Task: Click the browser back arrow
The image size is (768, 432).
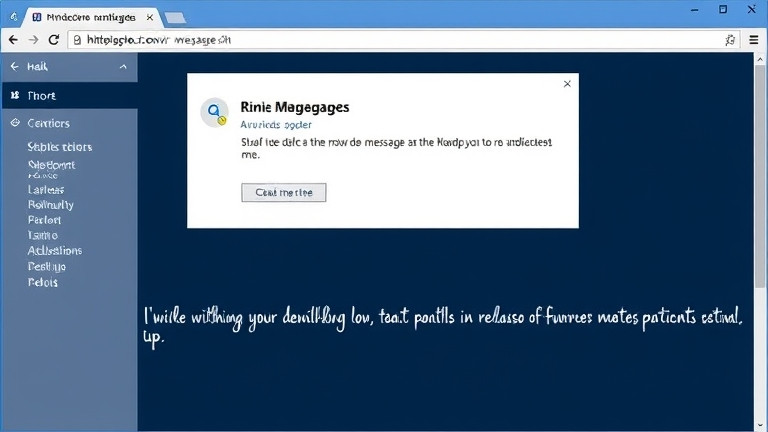Action: click(13, 40)
